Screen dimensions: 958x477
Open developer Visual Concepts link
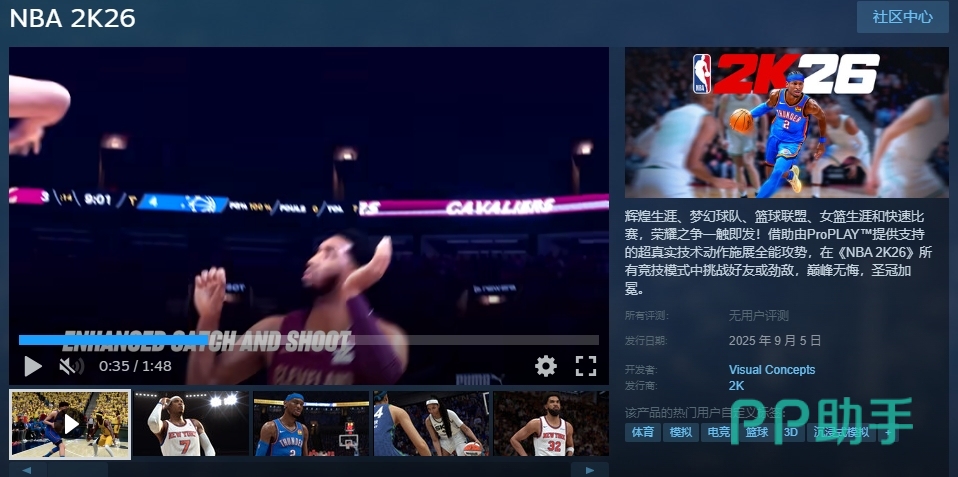click(x=771, y=370)
